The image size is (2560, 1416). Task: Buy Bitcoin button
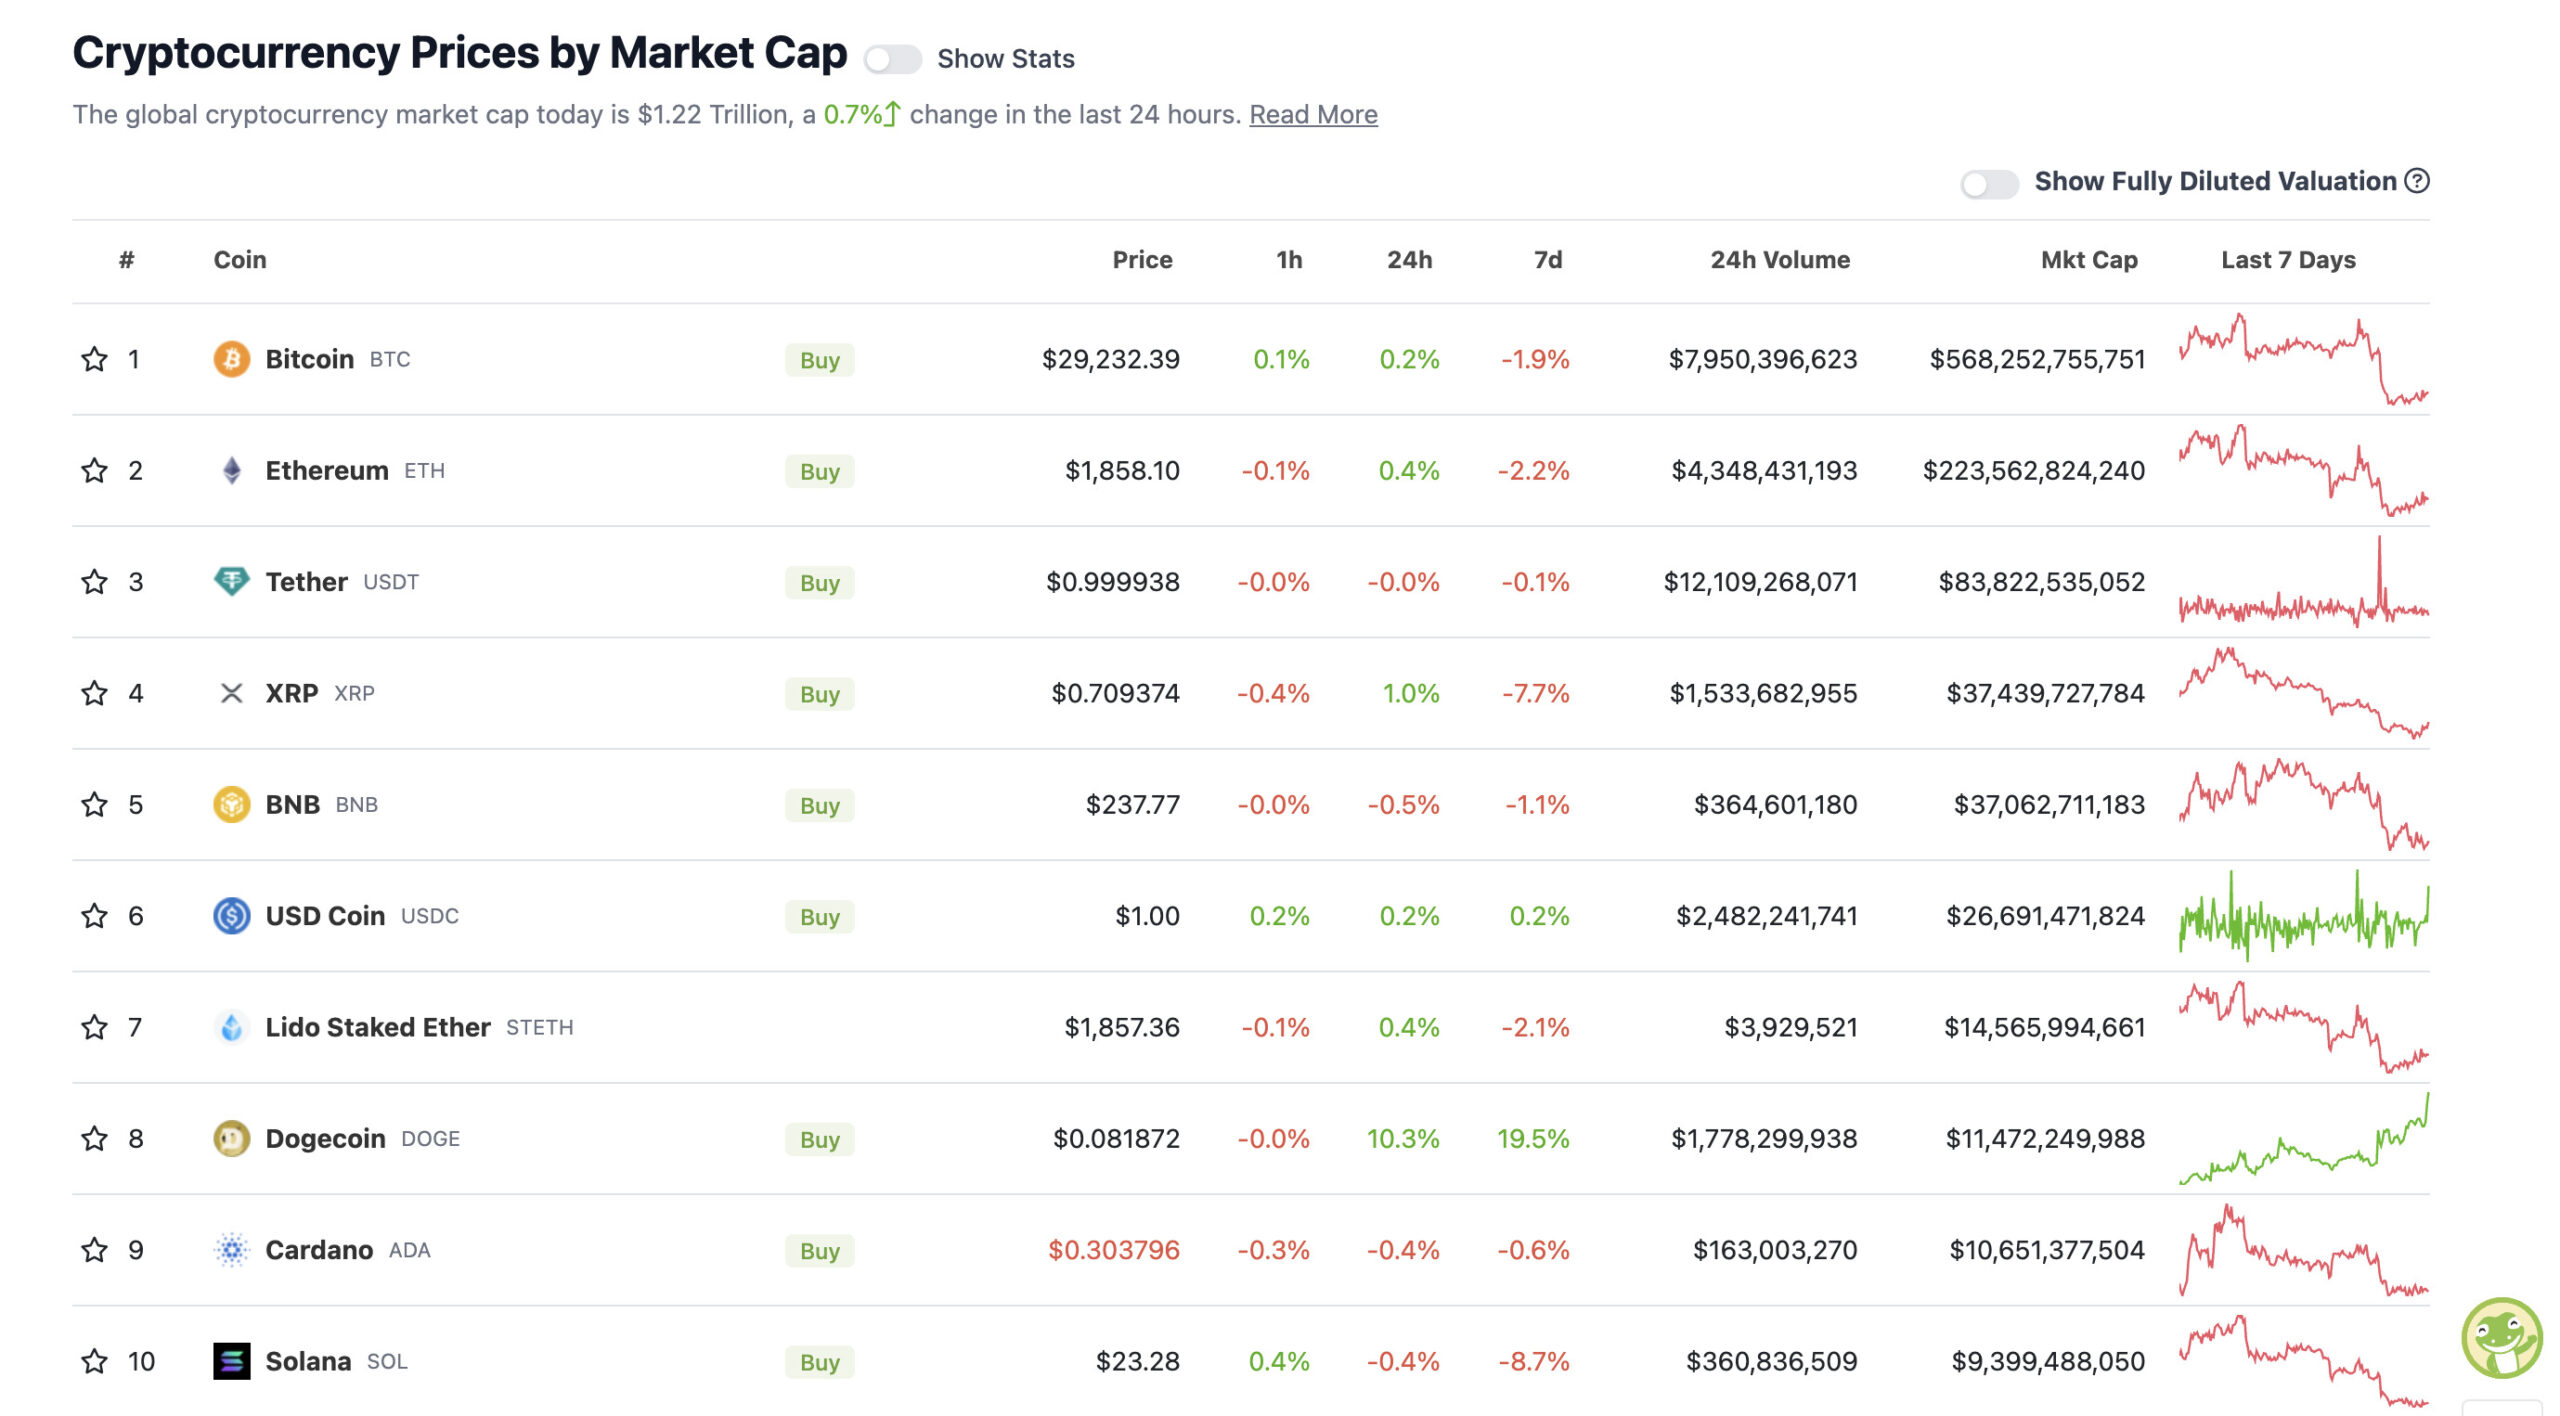click(819, 360)
